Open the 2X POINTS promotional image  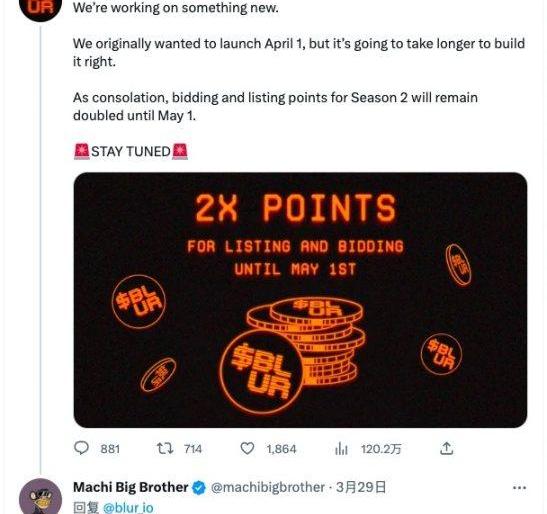(x=300, y=300)
